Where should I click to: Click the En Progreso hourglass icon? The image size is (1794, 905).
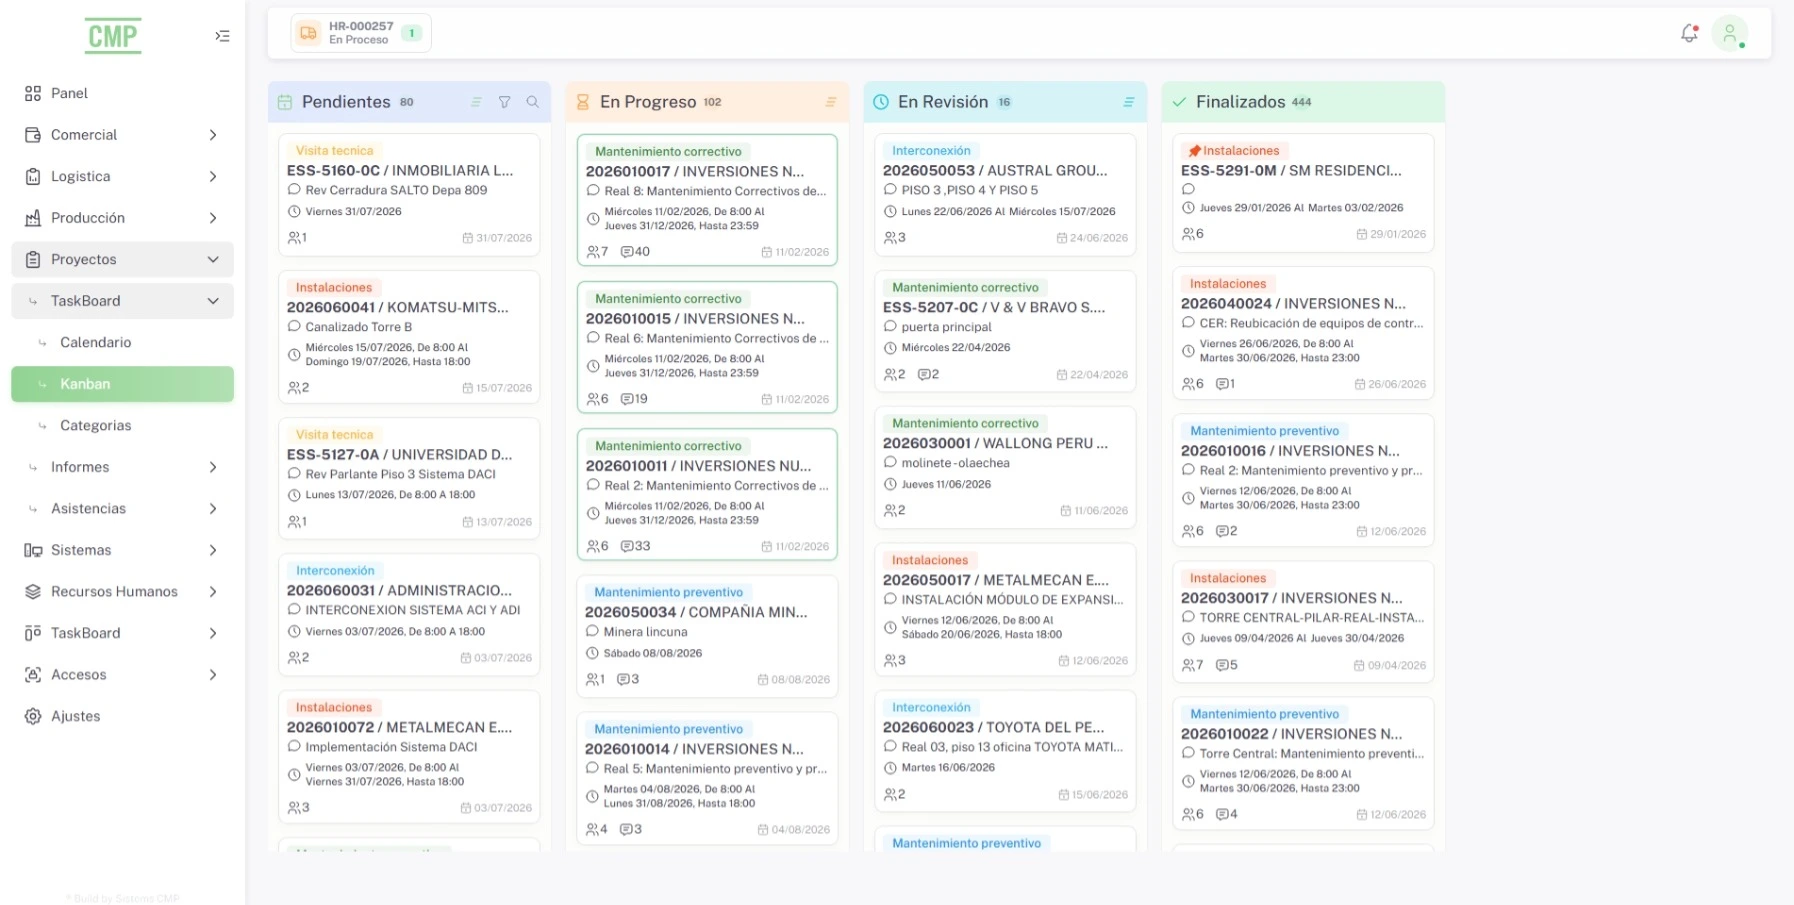(x=583, y=102)
